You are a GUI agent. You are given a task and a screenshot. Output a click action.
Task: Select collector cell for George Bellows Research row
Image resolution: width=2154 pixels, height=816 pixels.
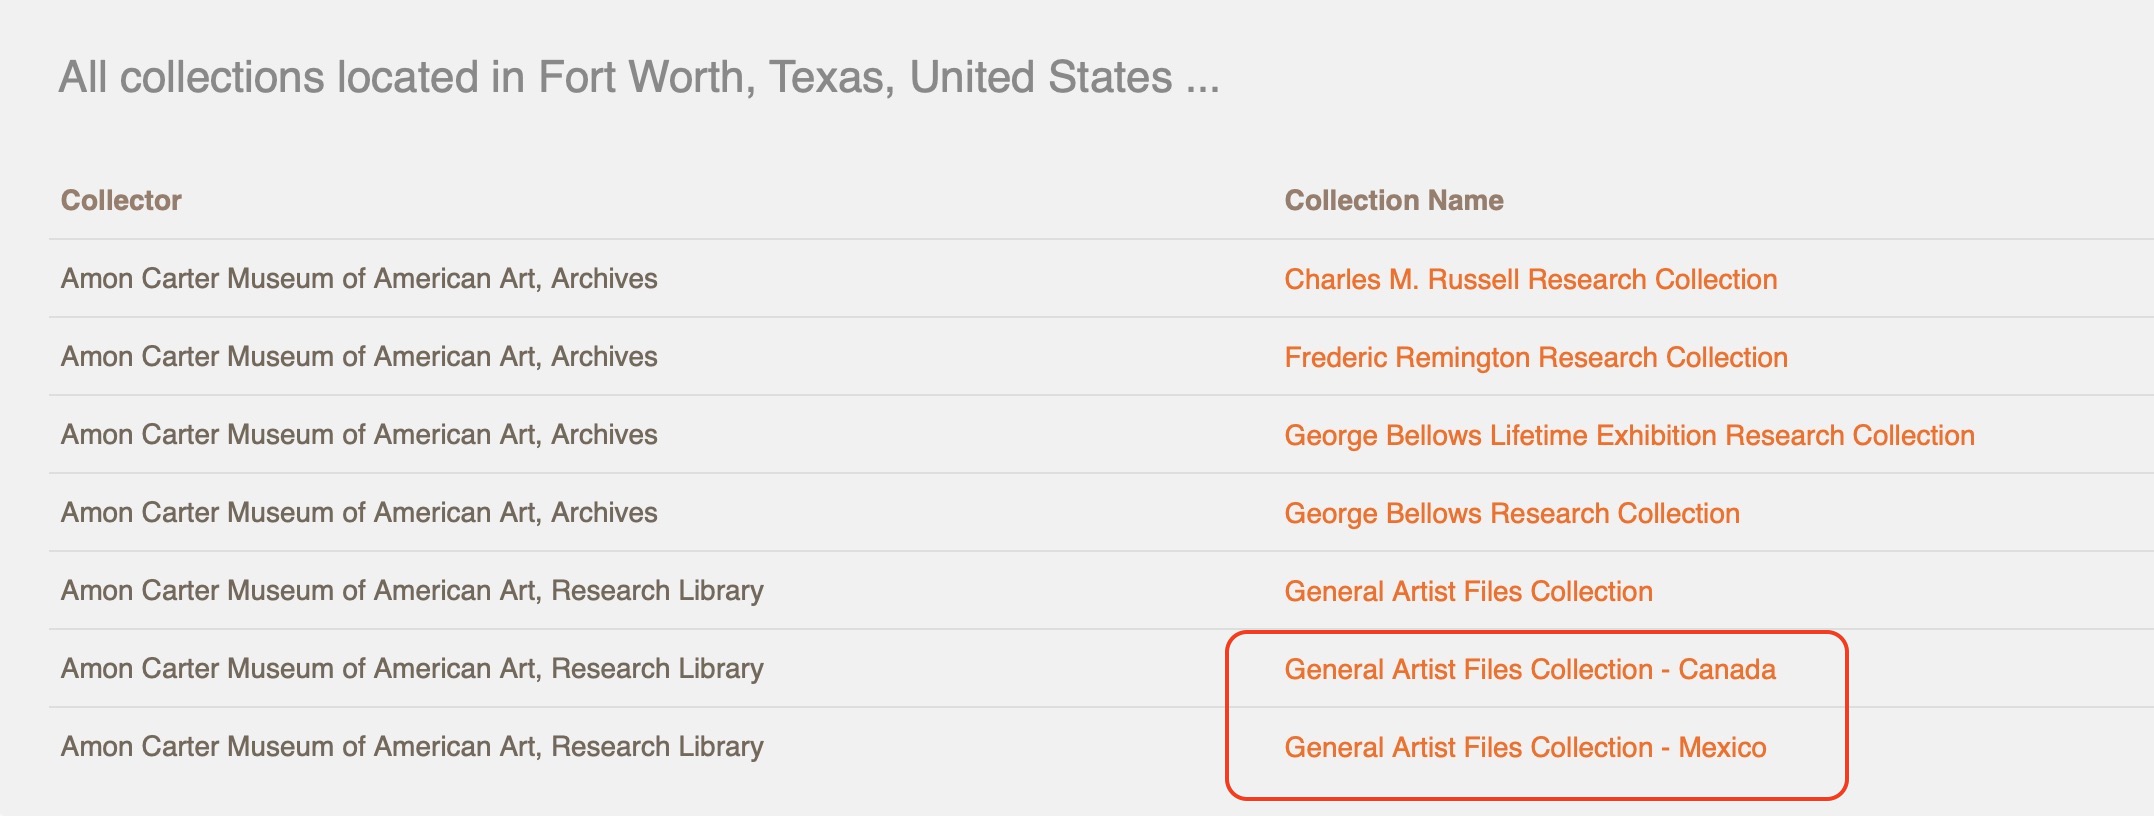click(x=359, y=512)
